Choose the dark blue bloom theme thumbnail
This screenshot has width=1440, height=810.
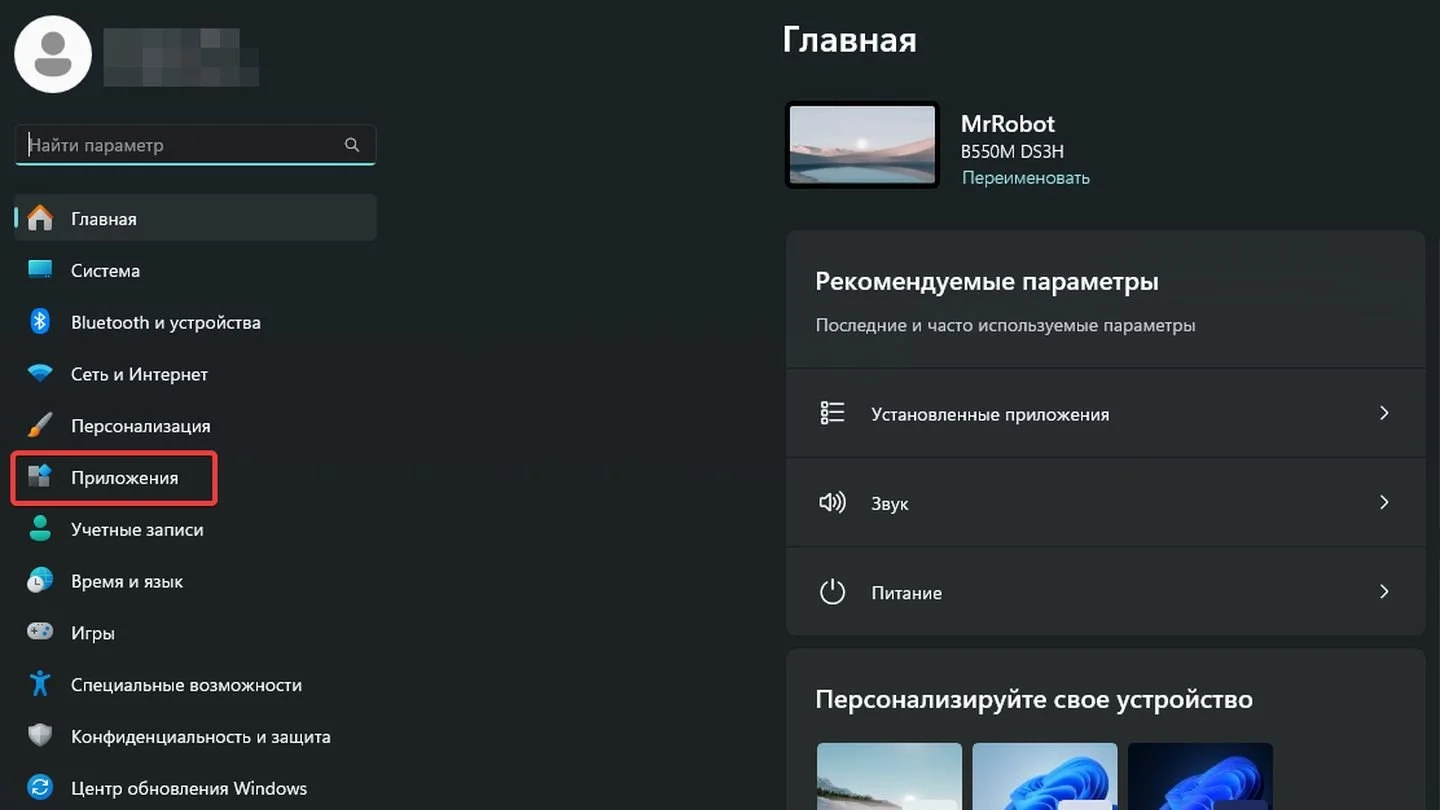(1200, 776)
